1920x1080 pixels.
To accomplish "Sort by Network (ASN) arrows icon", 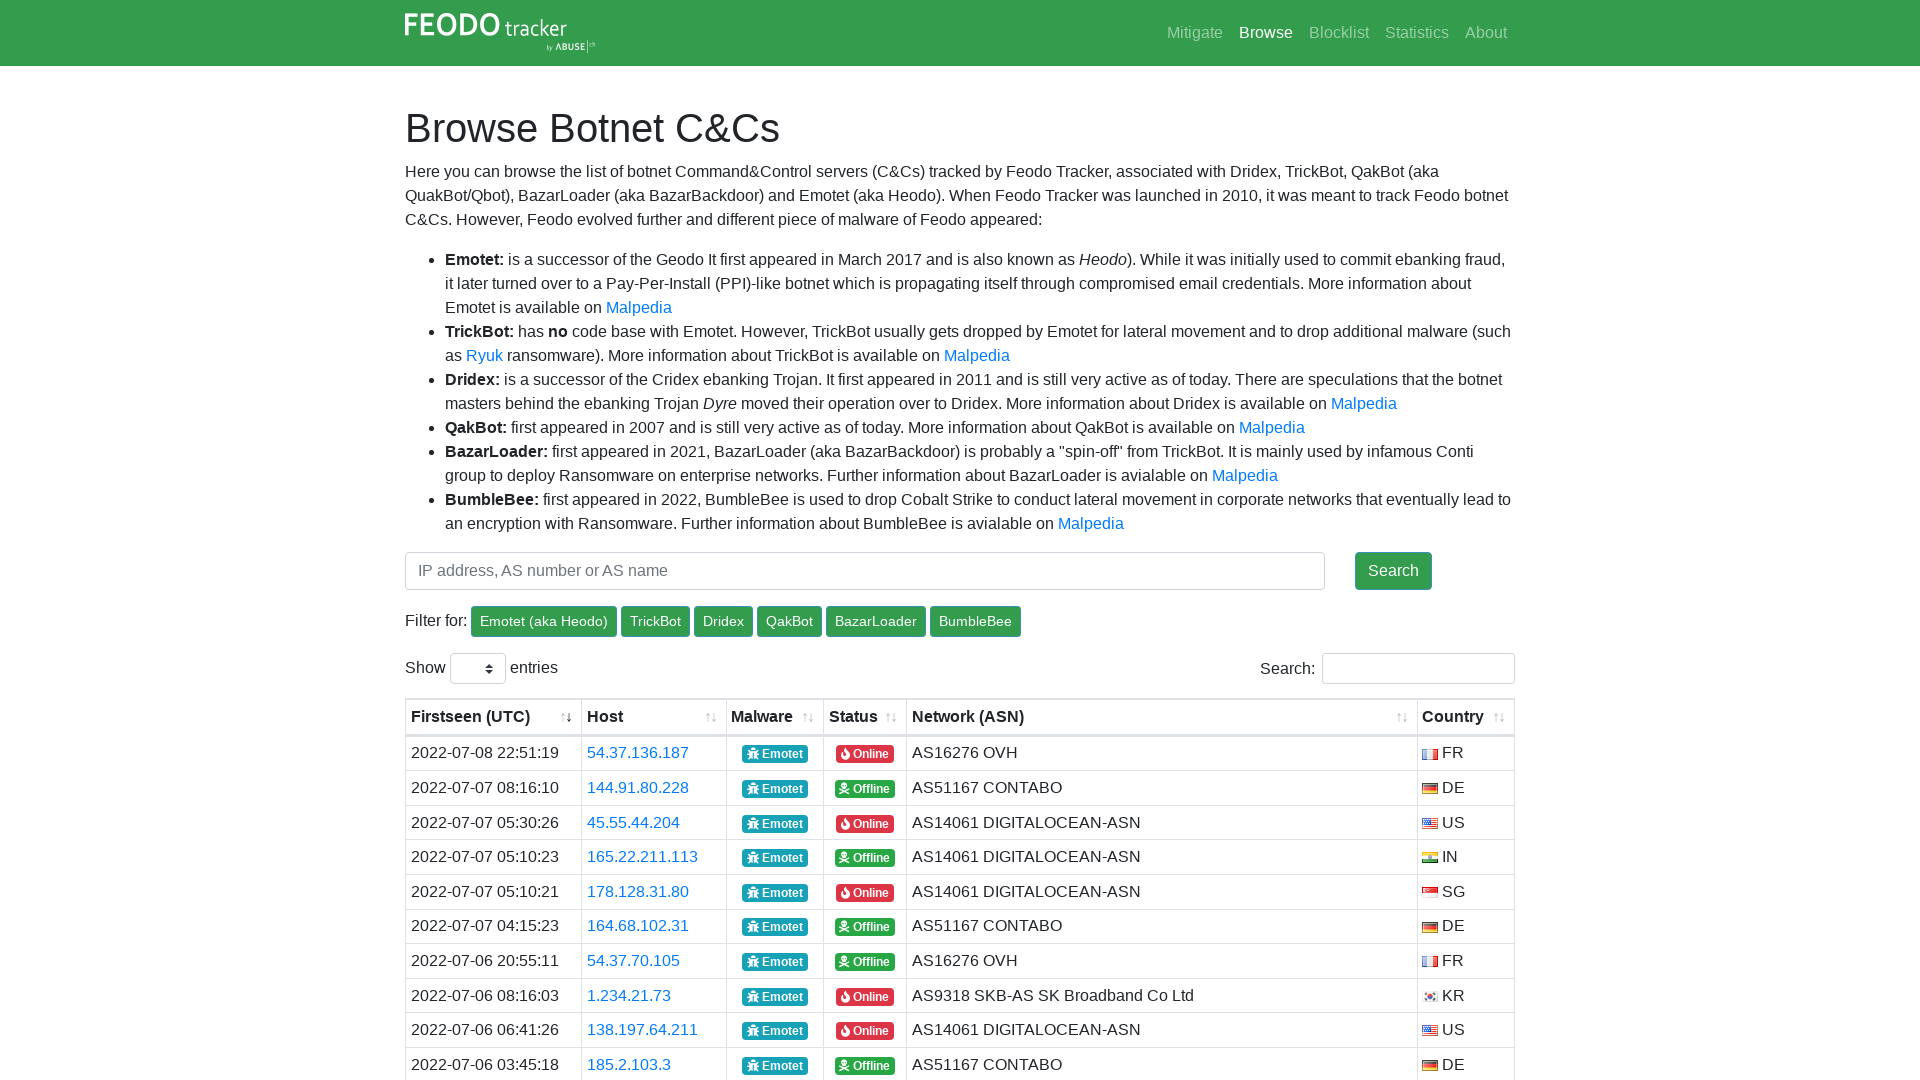I will click(x=1402, y=717).
